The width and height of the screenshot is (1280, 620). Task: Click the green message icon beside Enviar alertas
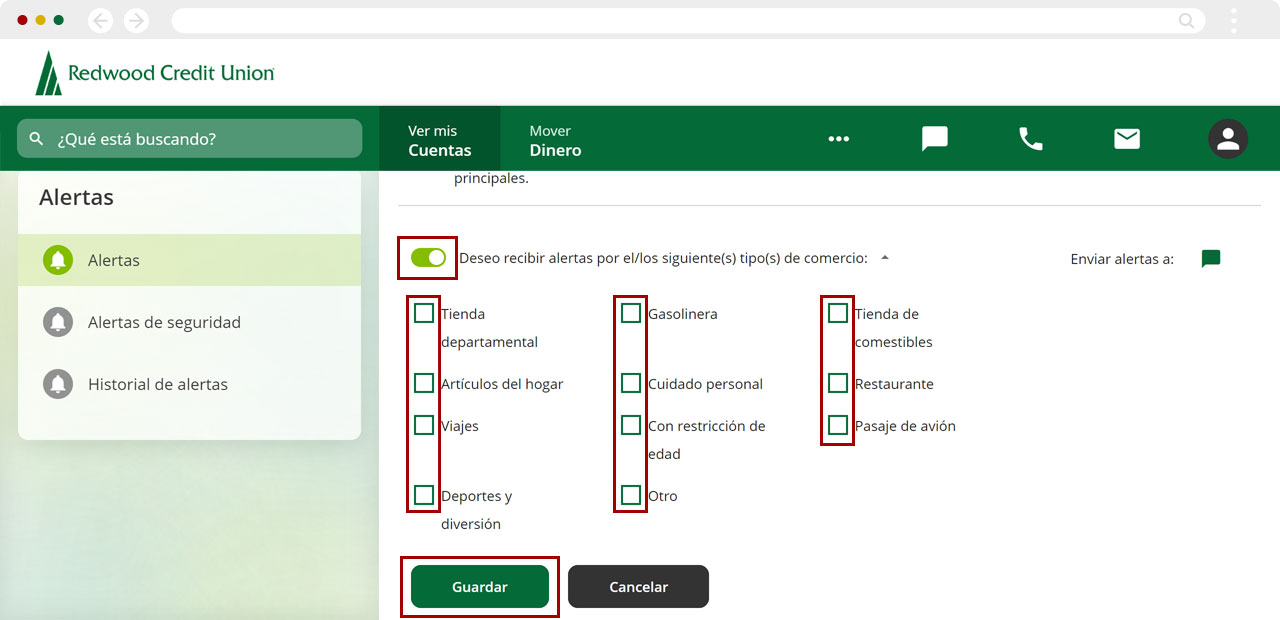click(x=1210, y=259)
